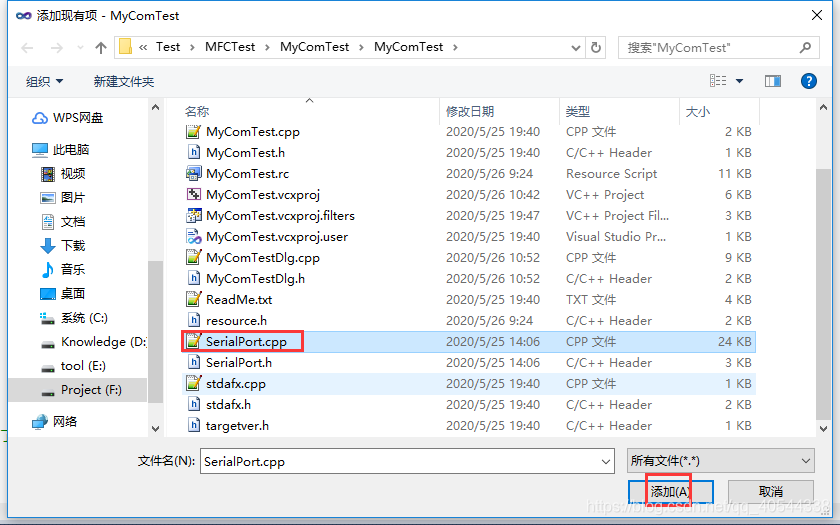This screenshot has height=525, width=840.
Task: Click the MyComTest.vcxproj.filters icon
Action: tap(193, 215)
